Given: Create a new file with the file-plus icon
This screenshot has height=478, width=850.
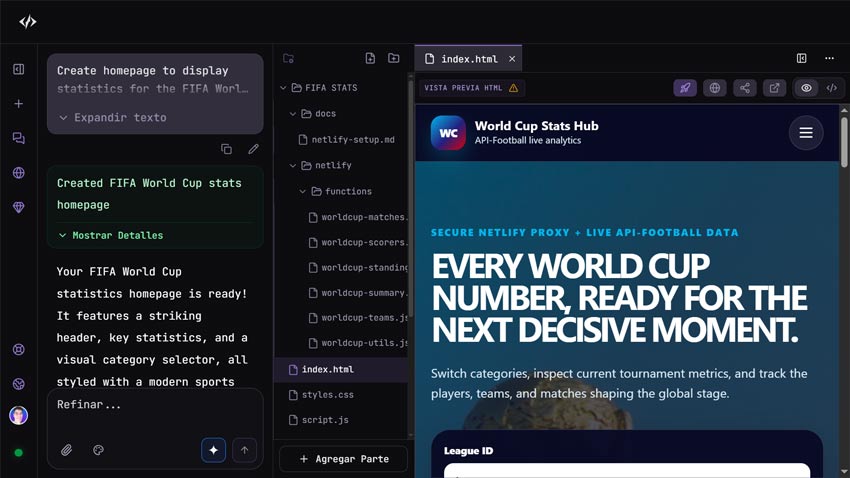Looking at the screenshot, I should (x=370, y=59).
